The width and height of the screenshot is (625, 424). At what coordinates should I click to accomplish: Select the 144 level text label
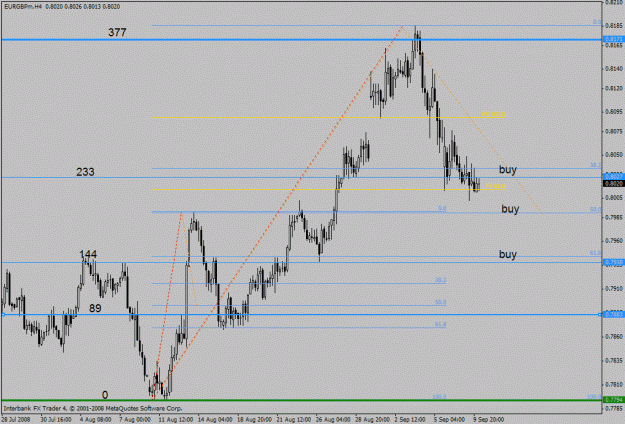(88, 254)
